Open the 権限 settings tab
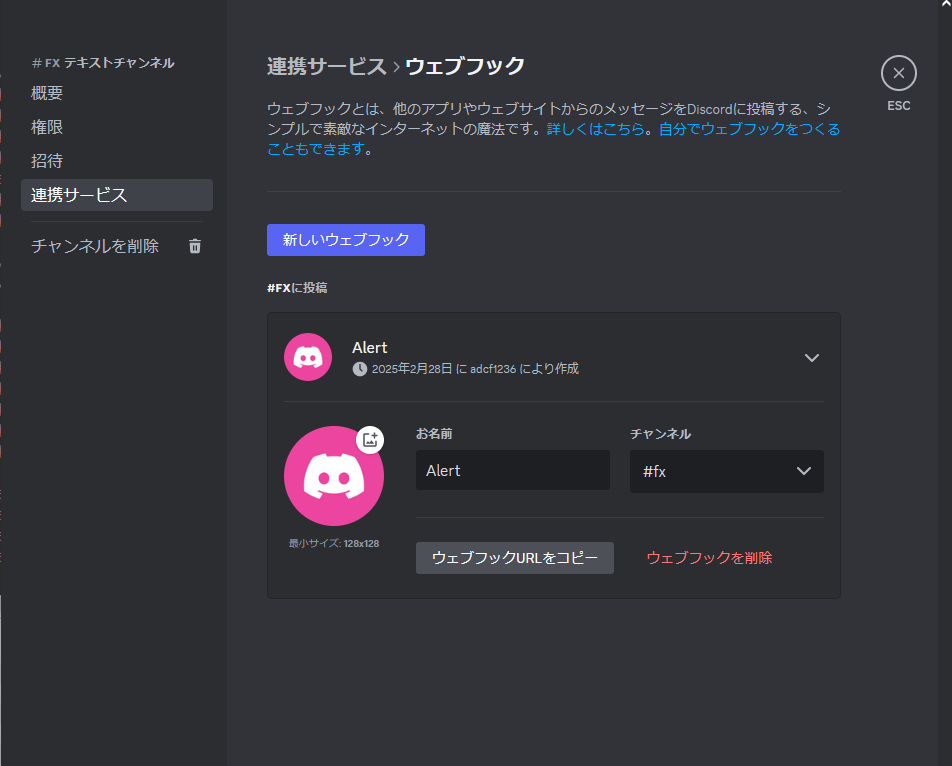 (x=117, y=127)
